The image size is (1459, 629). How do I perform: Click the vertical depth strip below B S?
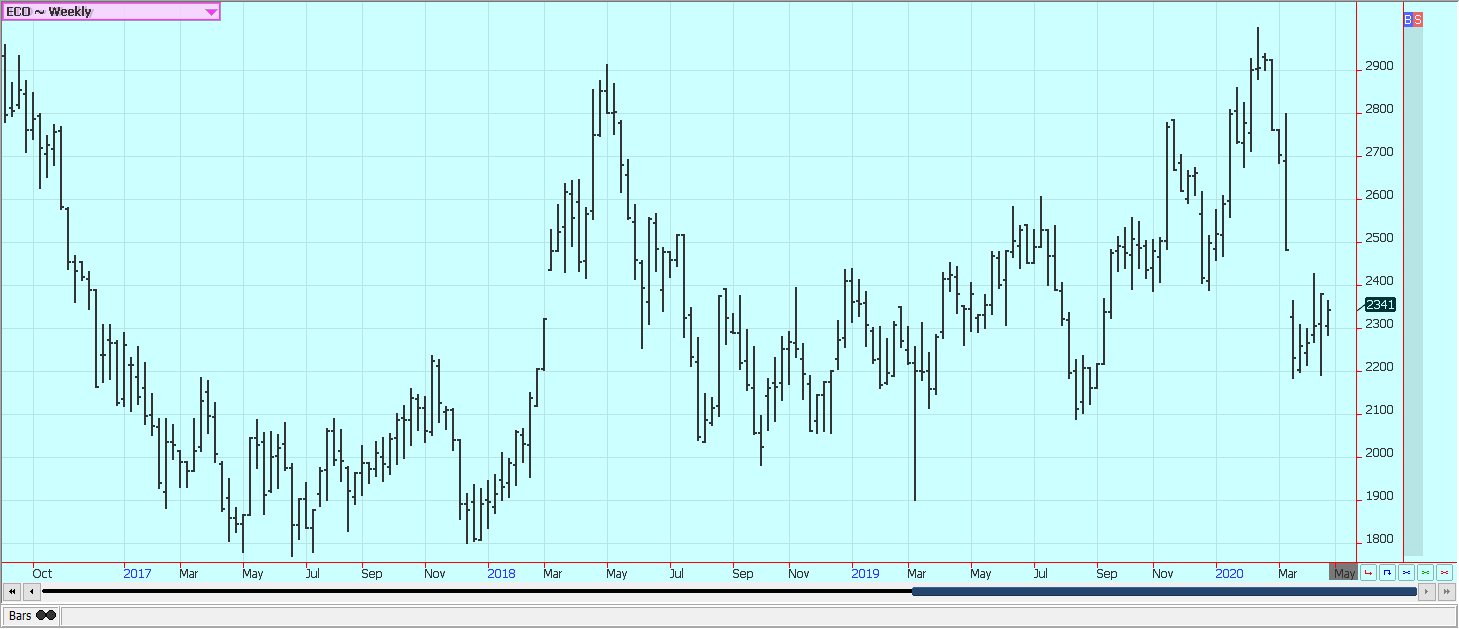pyautogui.click(x=1413, y=291)
